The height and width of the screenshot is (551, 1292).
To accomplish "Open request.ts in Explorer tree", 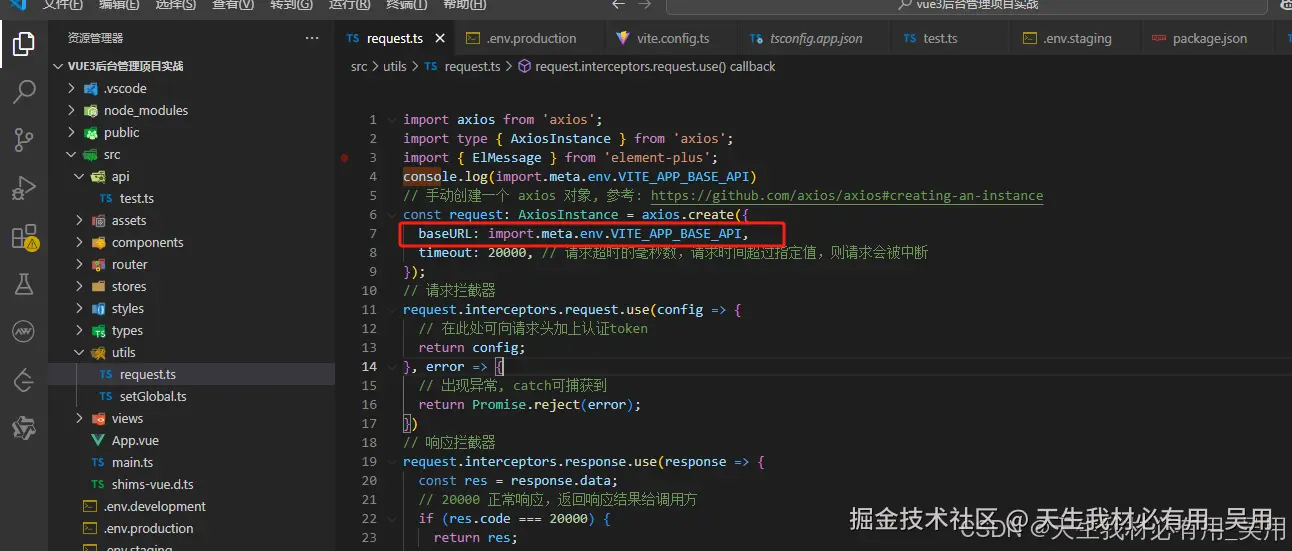I will (148, 374).
